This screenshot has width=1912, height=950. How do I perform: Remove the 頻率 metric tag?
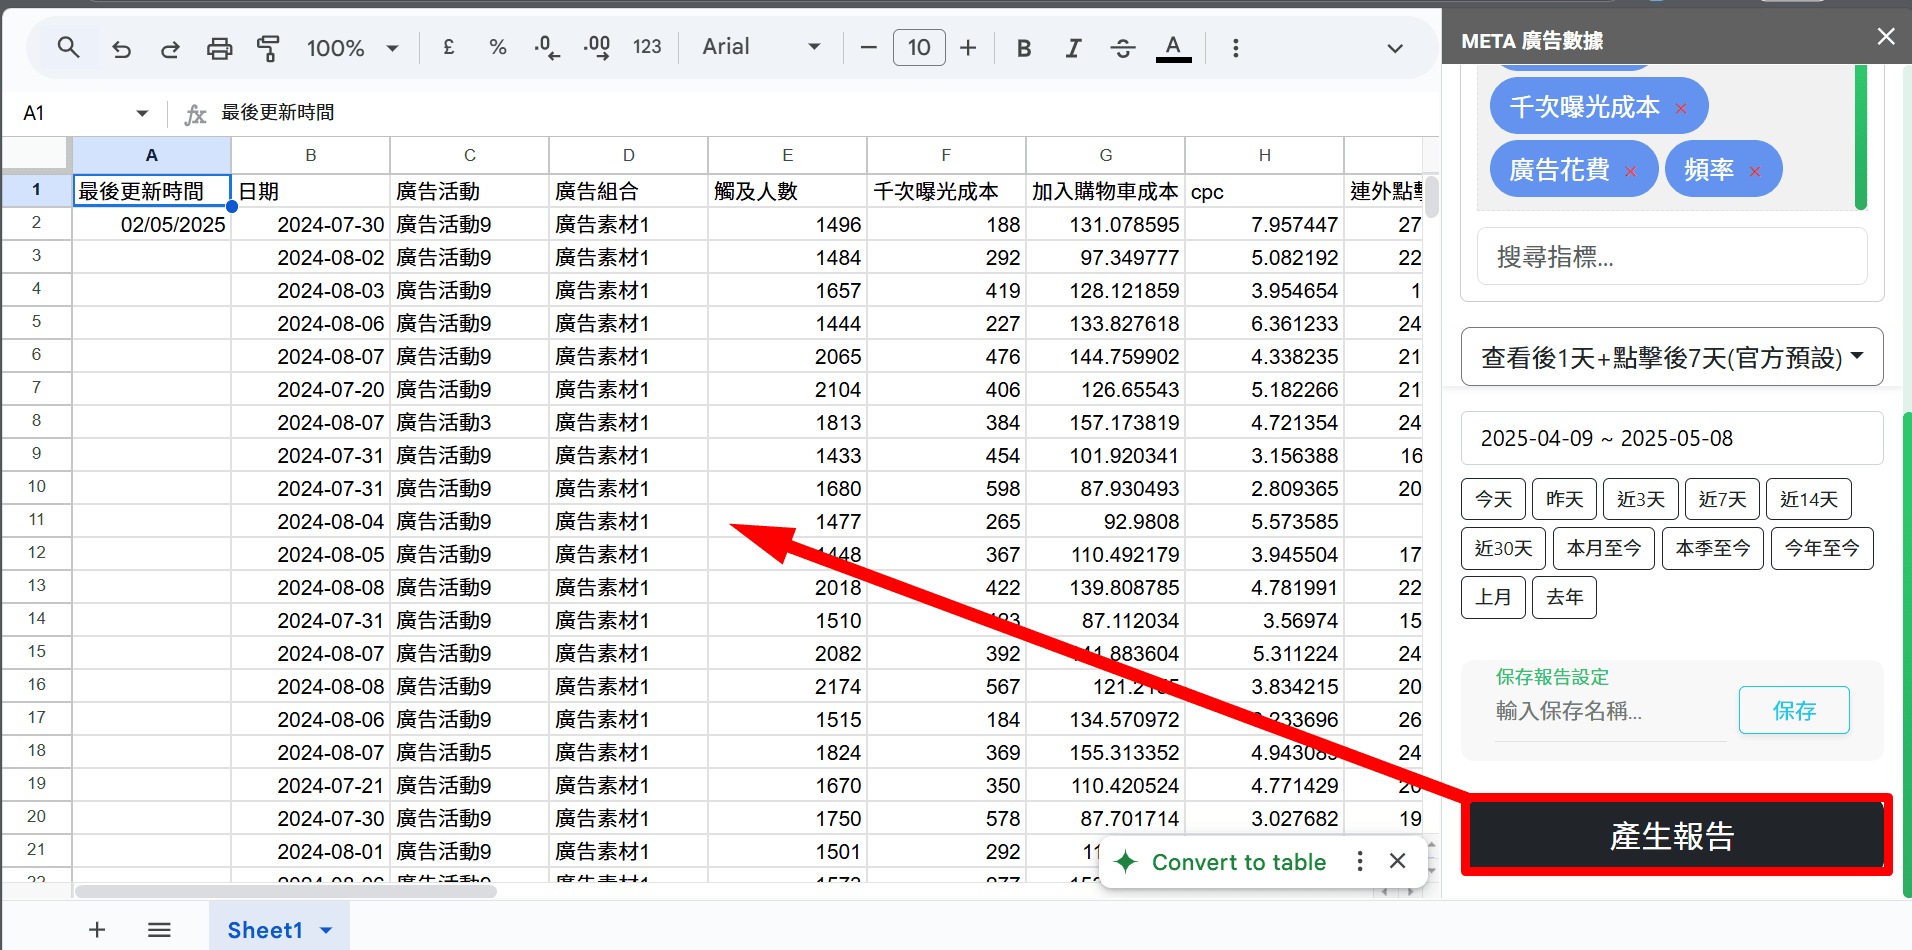point(1755,172)
